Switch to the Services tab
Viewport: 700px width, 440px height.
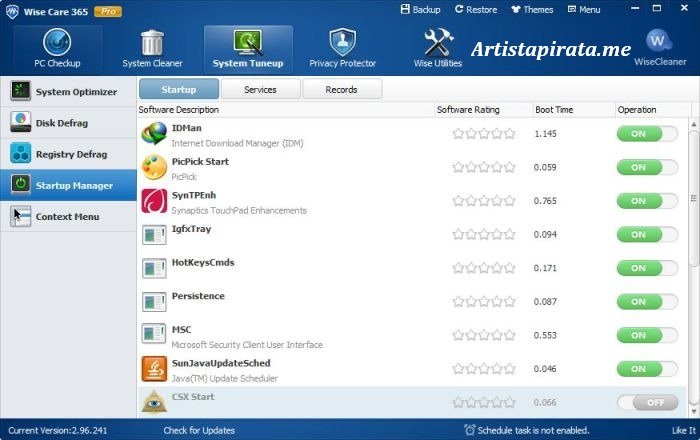click(x=260, y=89)
